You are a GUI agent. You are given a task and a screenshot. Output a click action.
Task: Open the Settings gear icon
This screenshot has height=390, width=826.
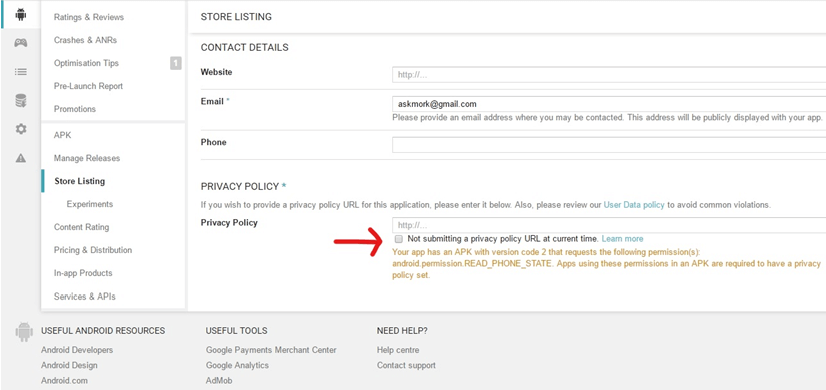coord(21,129)
